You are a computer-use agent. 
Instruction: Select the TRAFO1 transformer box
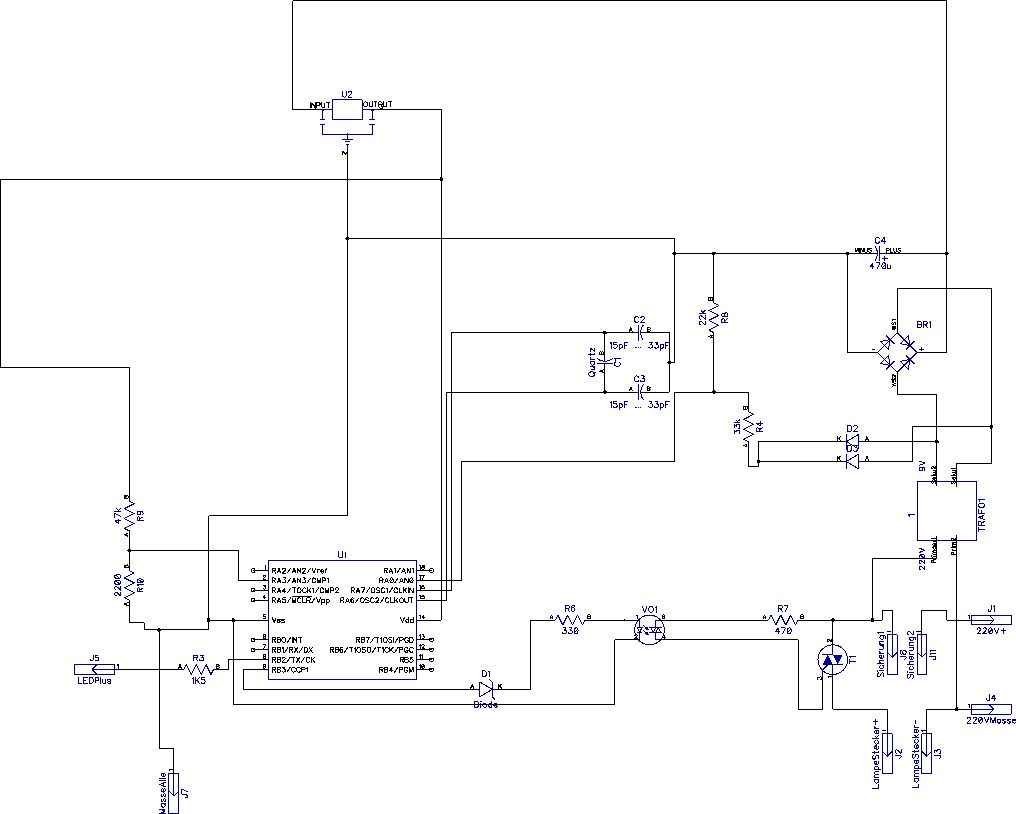[947, 511]
